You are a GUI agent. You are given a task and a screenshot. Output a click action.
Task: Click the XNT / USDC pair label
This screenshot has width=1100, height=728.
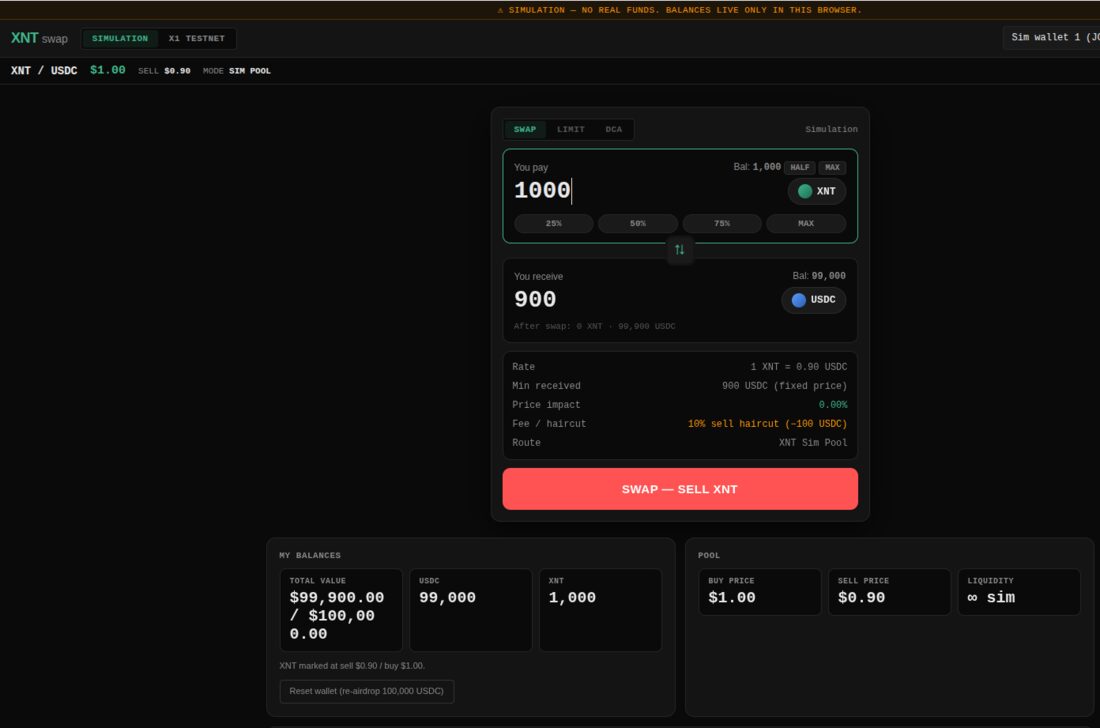[43, 71]
